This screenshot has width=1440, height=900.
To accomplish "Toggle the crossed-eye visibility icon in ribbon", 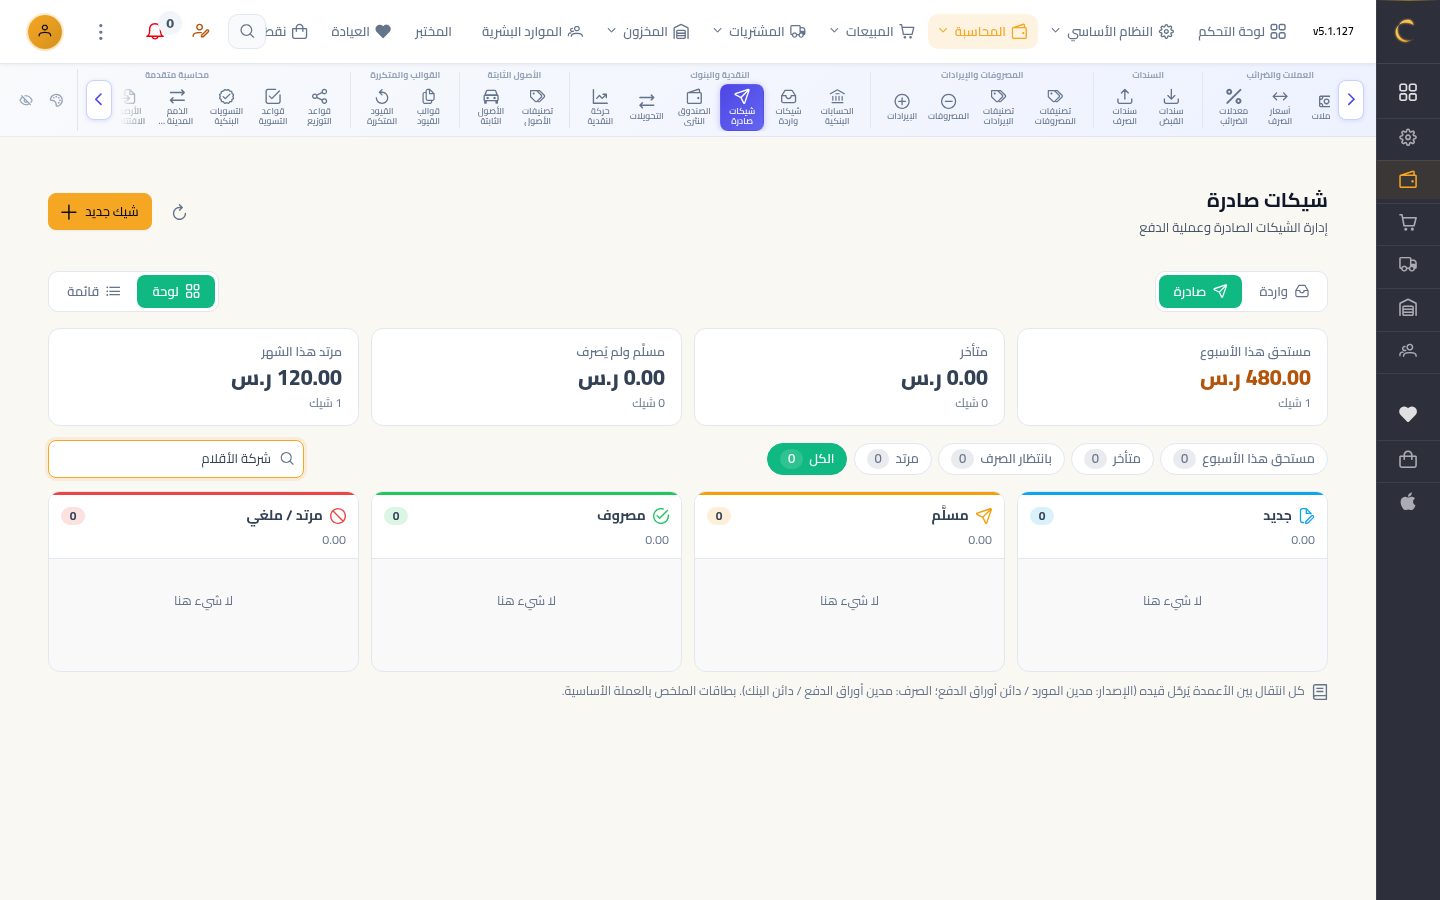I will [26, 100].
